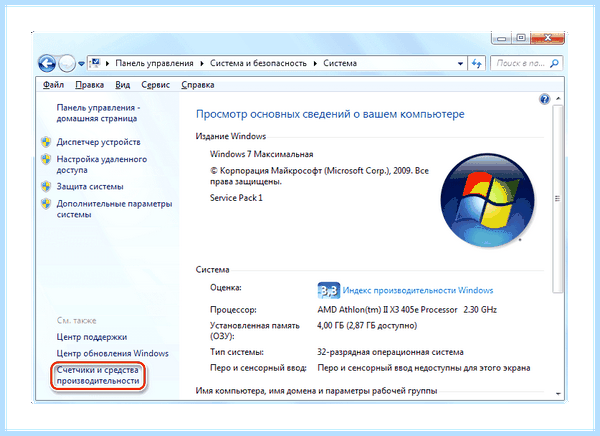600x436 pixels.
Task: Select the AMD Athlon processor value
Action: point(407,310)
